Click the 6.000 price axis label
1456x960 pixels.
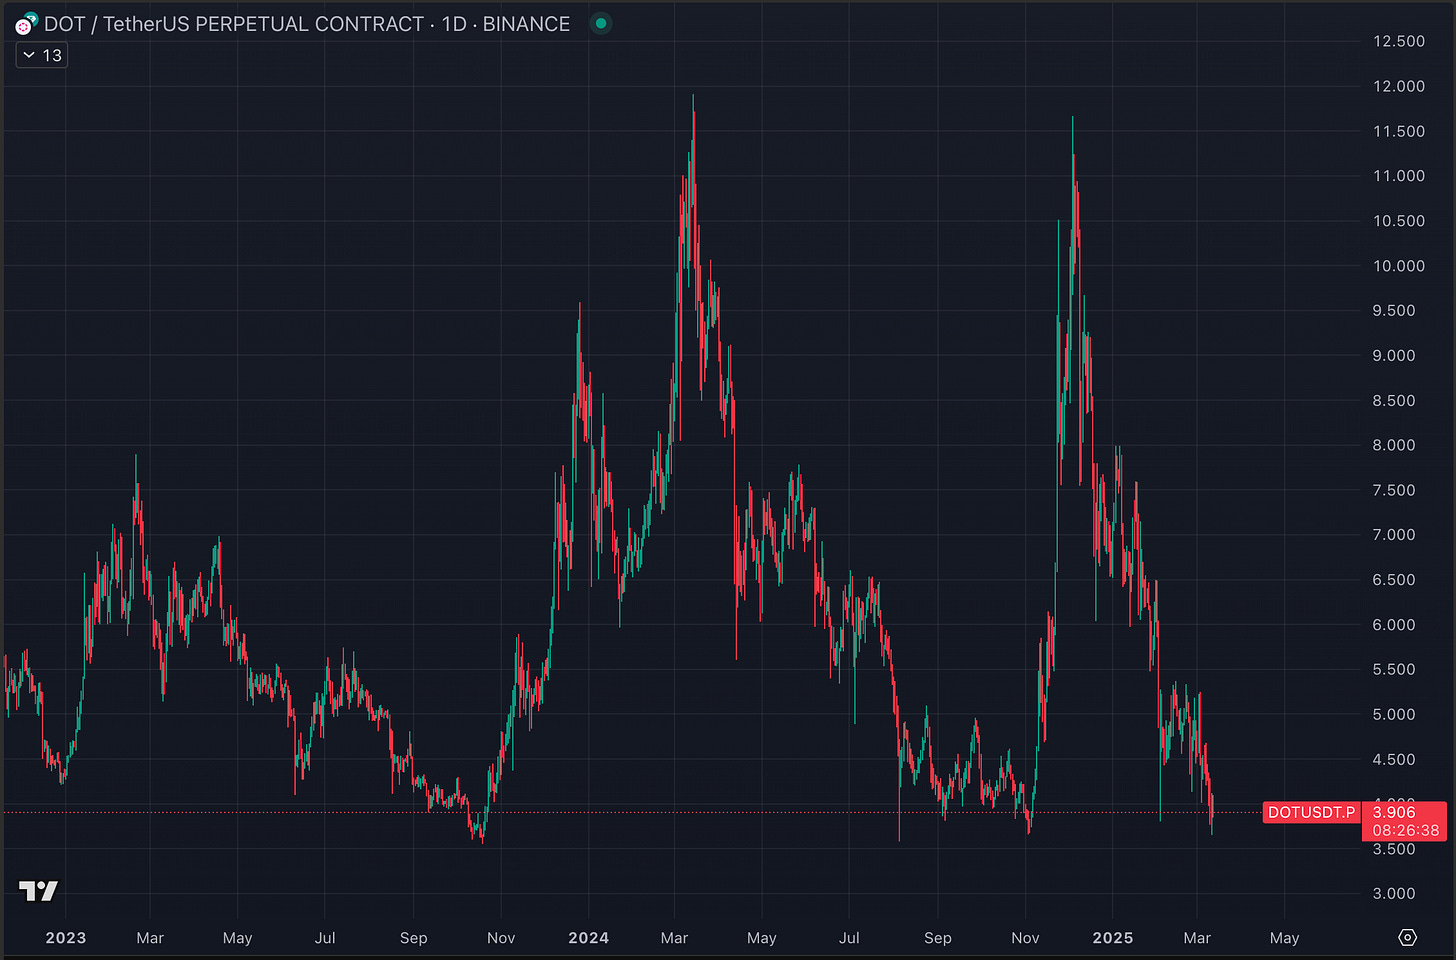[x=1394, y=625]
